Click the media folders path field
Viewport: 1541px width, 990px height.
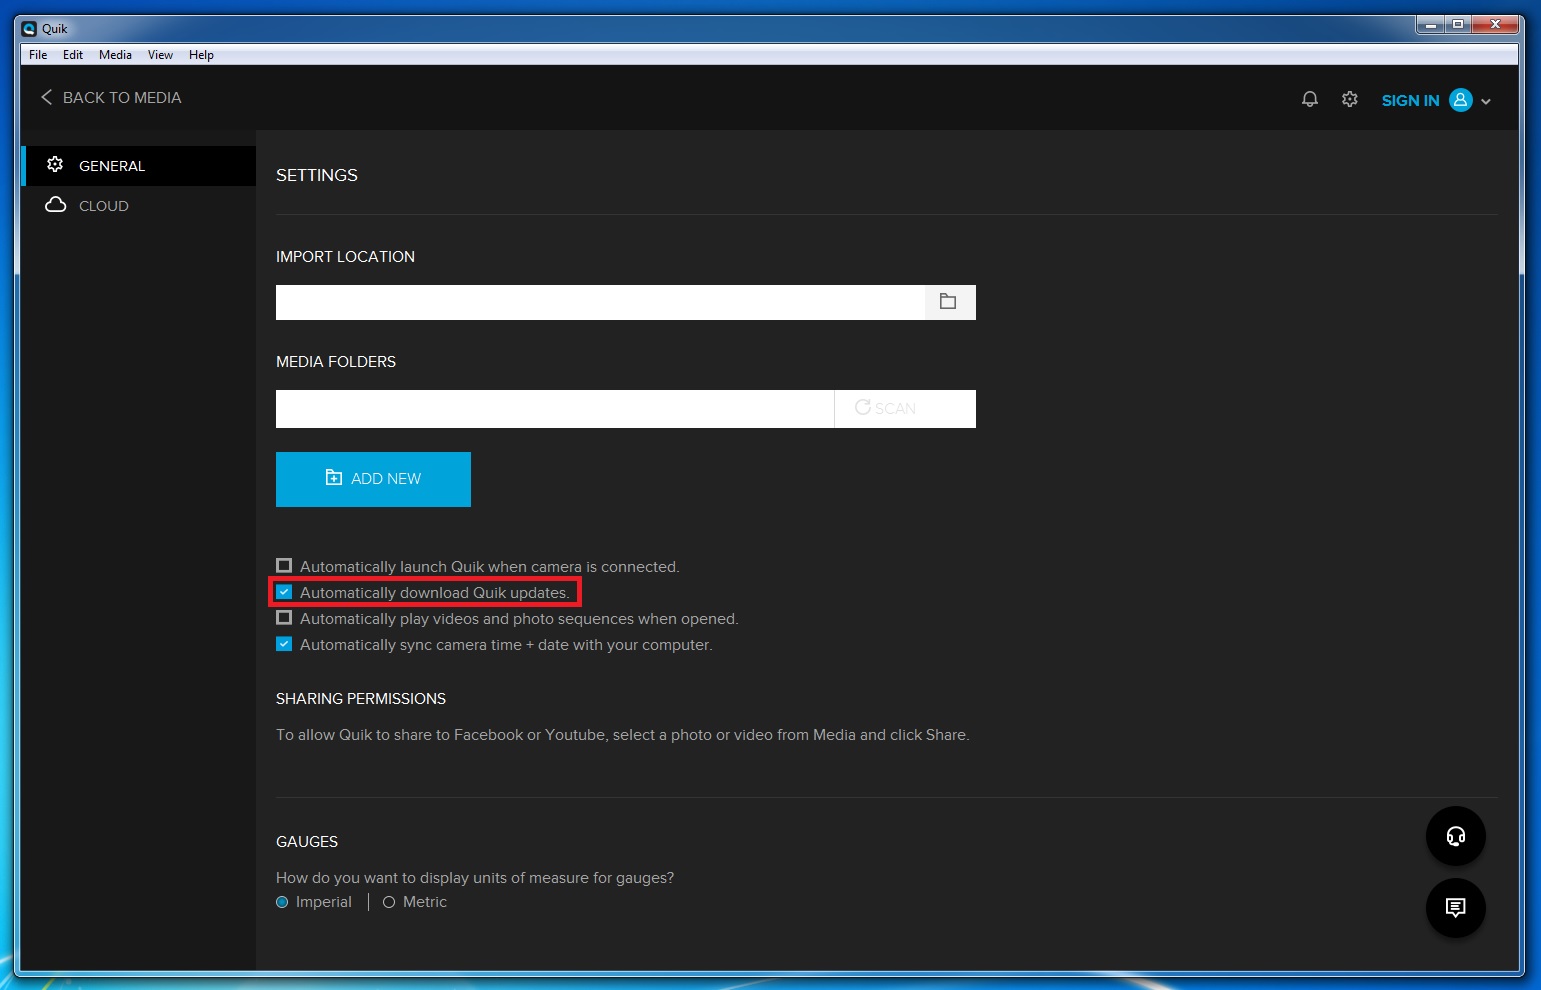[x=555, y=409]
